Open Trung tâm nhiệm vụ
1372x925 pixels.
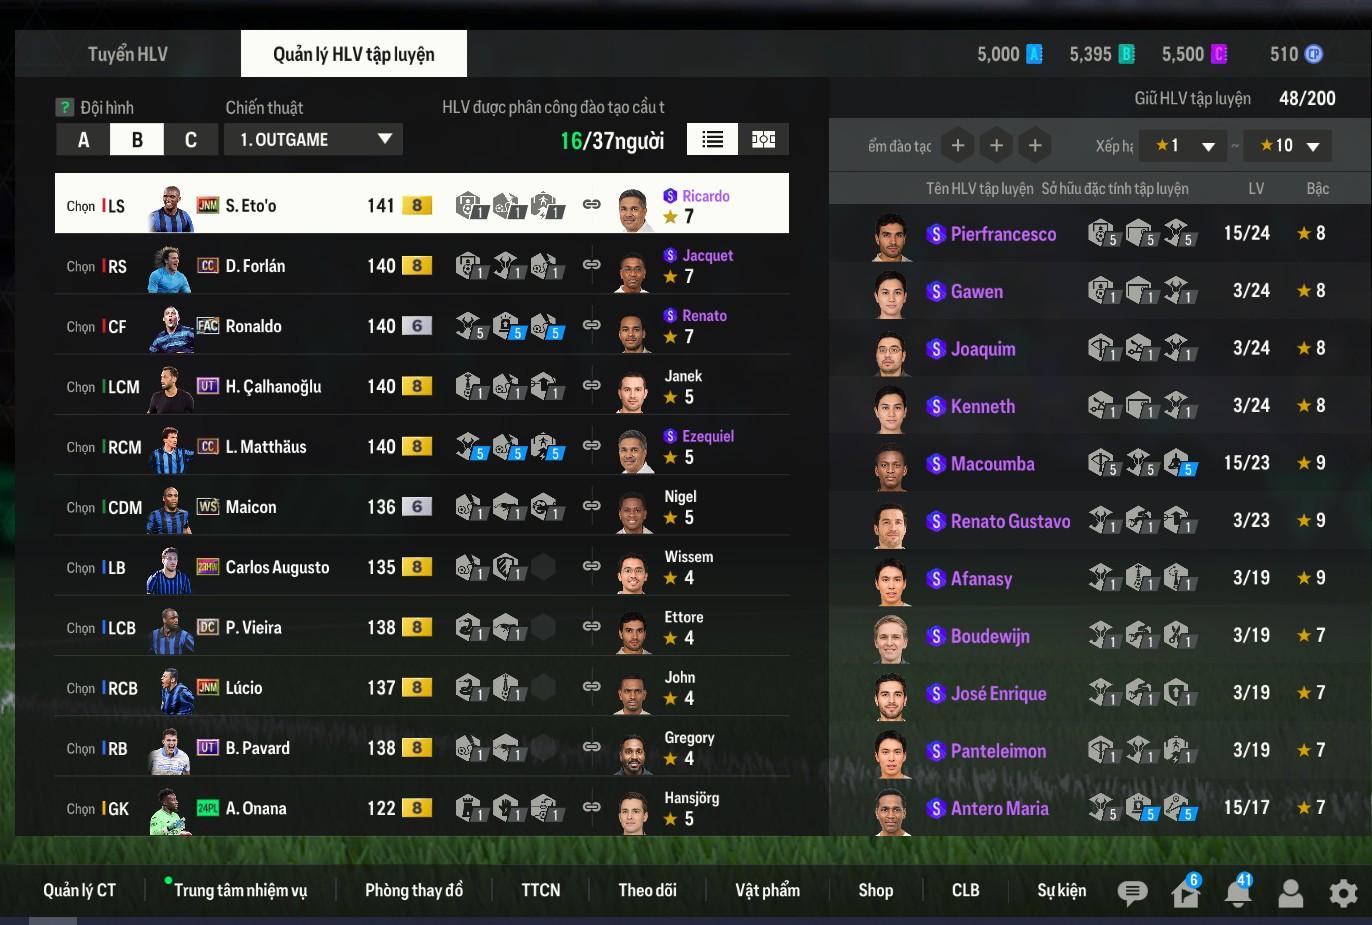pos(240,890)
